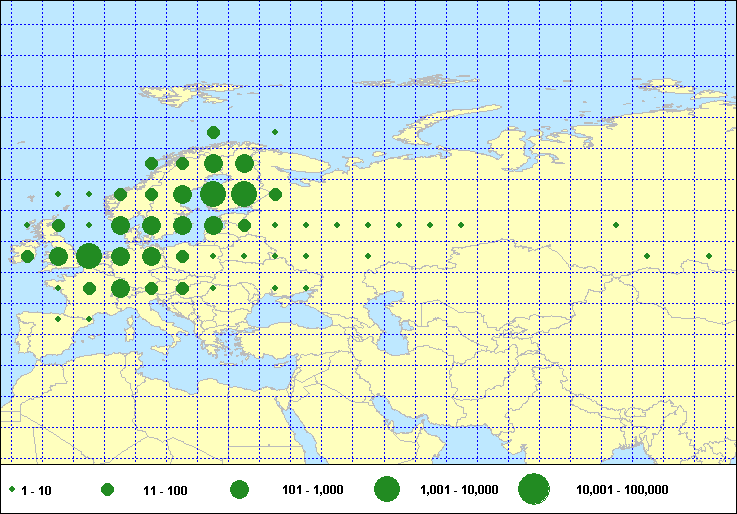Select the "11 - 100" legend text
This screenshot has height=514, width=737.
tap(165, 490)
